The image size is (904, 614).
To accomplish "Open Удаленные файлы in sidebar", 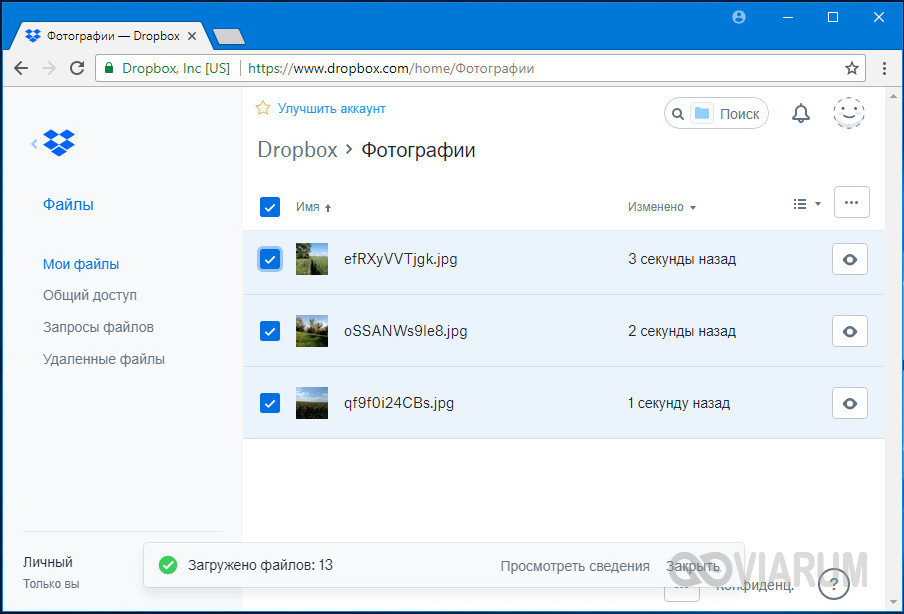I will [x=104, y=359].
